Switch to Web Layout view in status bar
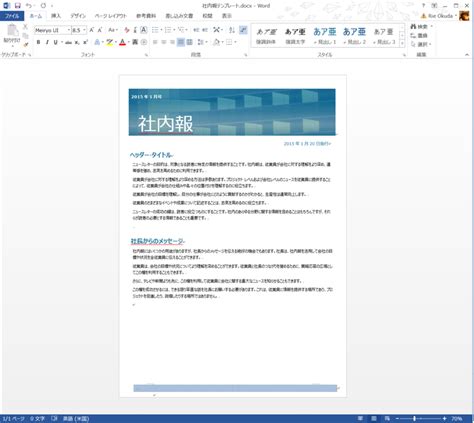The height and width of the screenshot is (423, 474). [387, 419]
